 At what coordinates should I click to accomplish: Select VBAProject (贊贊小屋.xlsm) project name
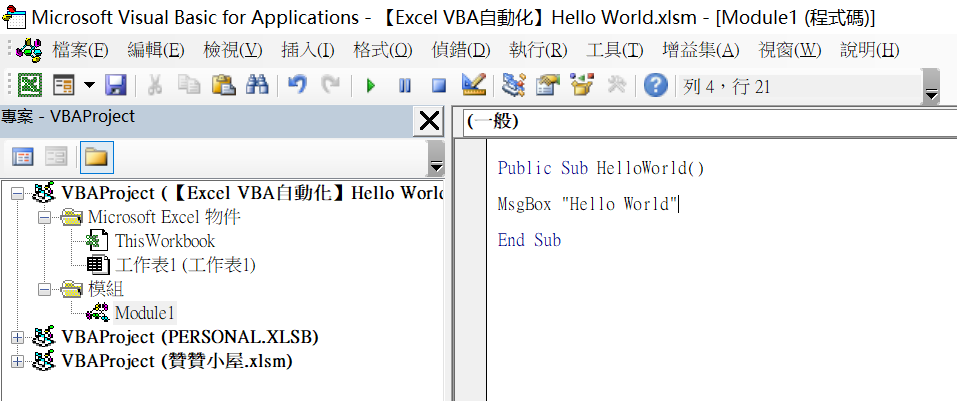click(x=177, y=361)
